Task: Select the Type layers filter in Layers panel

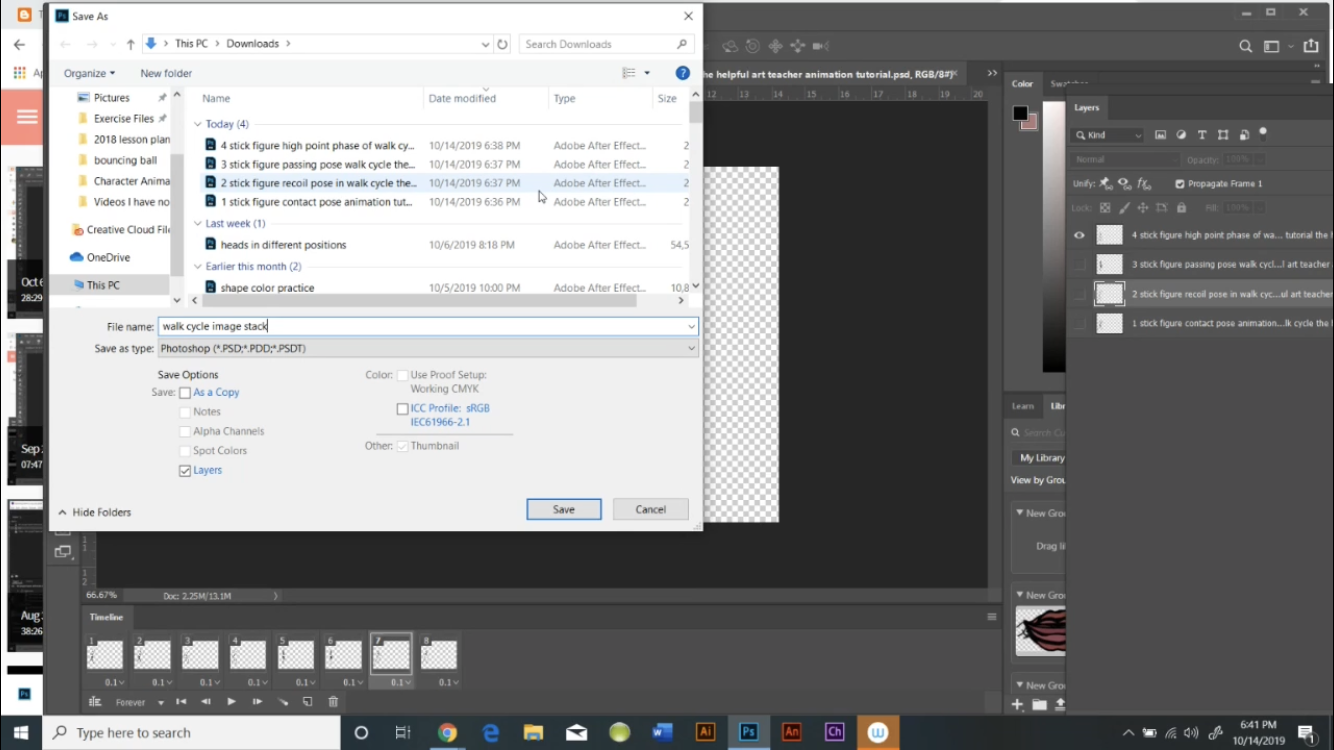Action: click(1202, 135)
